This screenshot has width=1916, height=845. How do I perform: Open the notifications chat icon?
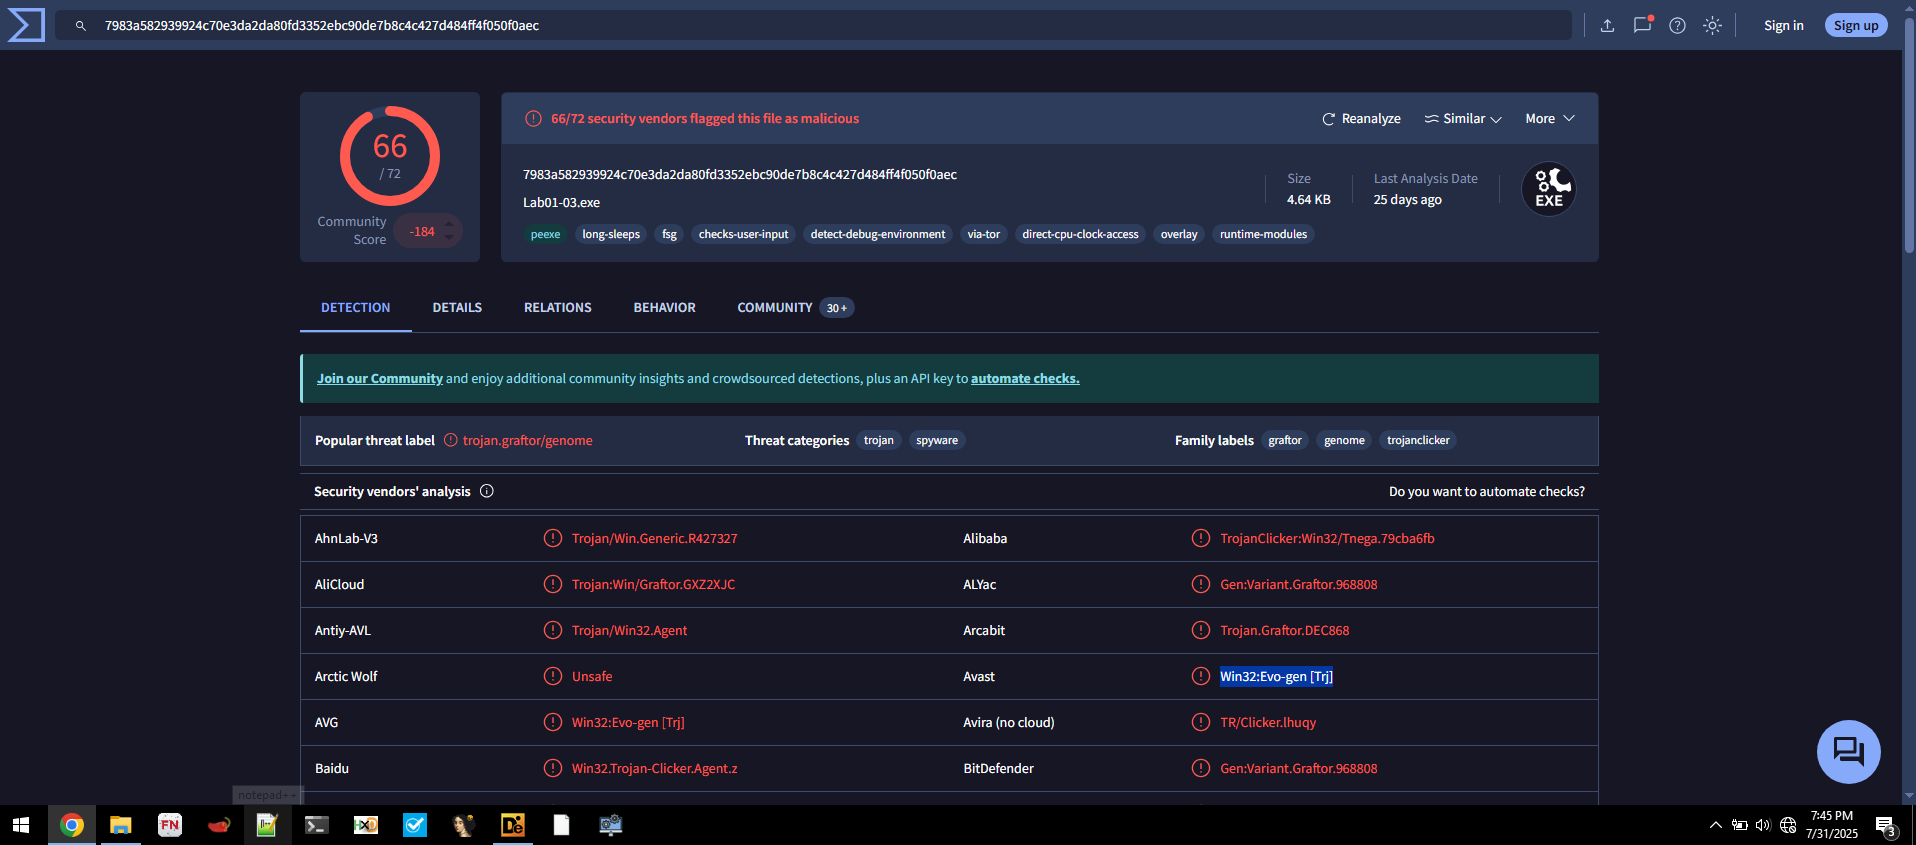click(1642, 25)
